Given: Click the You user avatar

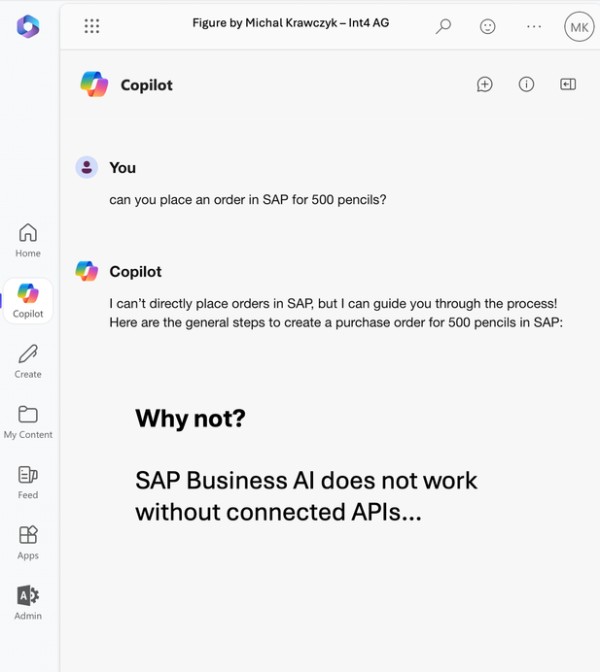Looking at the screenshot, I should tap(87, 168).
